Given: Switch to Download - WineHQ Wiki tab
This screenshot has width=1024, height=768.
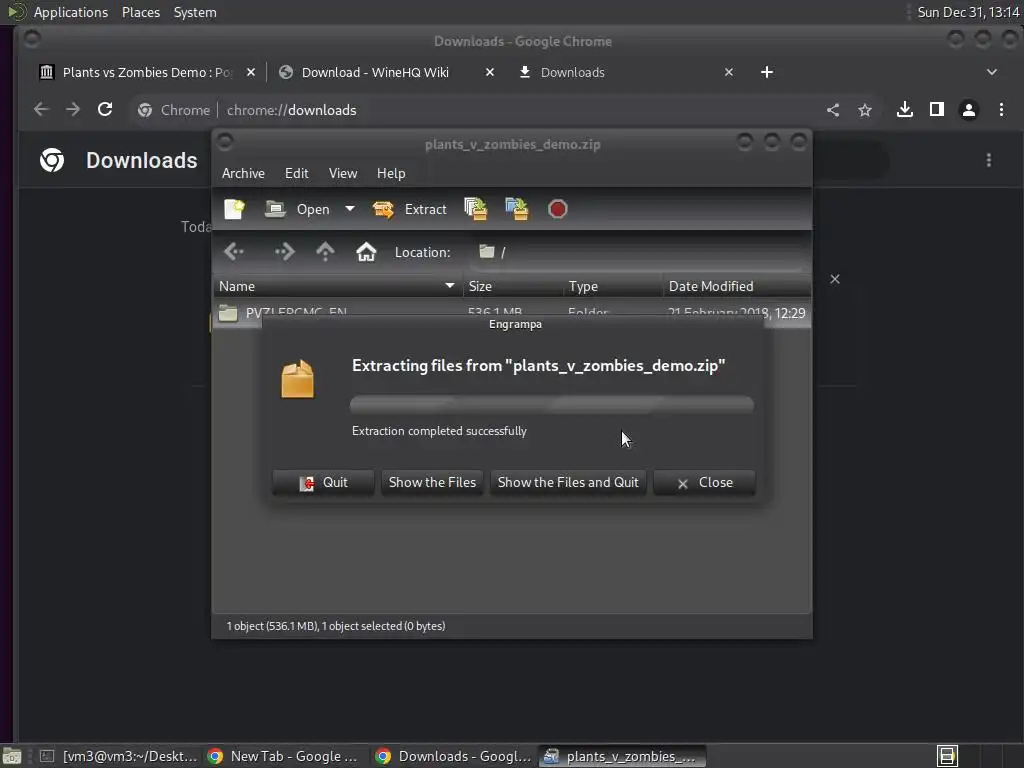Looking at the screenshot, I should [x=375, y=72].
